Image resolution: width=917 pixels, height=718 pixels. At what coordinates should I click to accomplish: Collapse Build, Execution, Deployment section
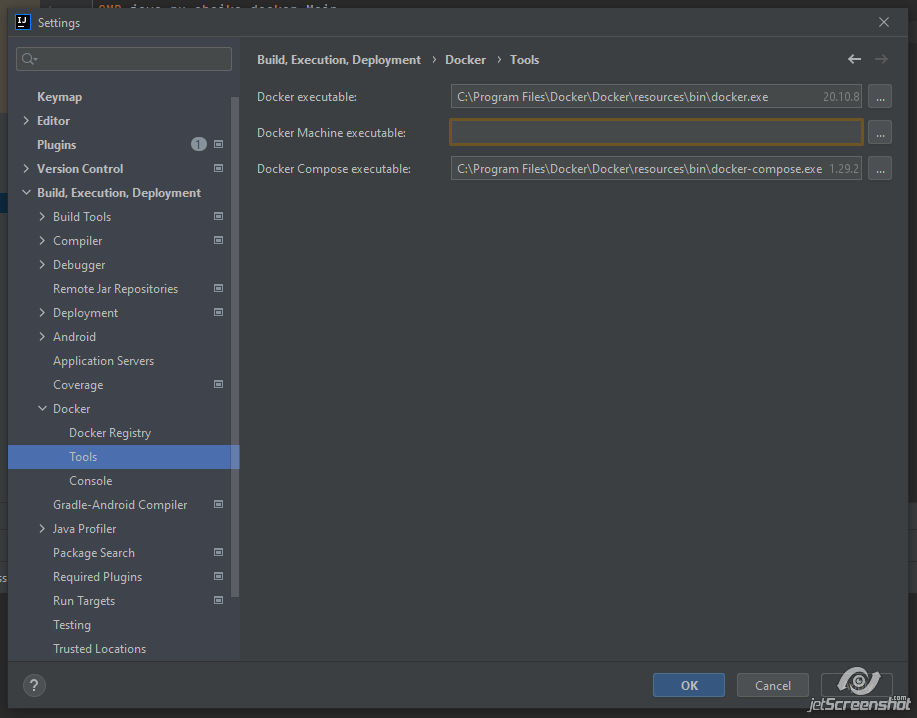click(26, 192)
